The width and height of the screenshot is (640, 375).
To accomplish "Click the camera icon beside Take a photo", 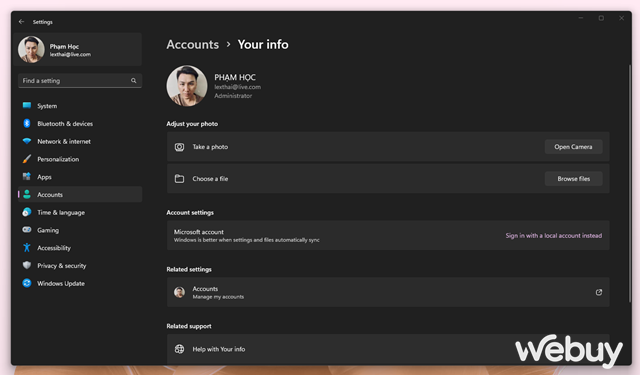I will tap(180, 147).
